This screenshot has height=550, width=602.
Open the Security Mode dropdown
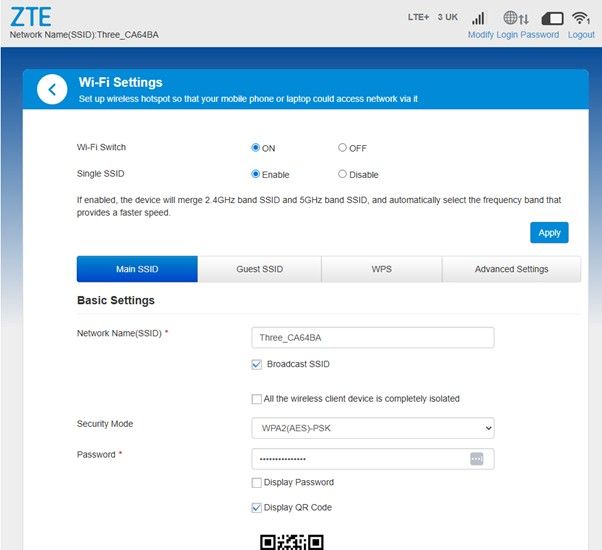[372, 428]
